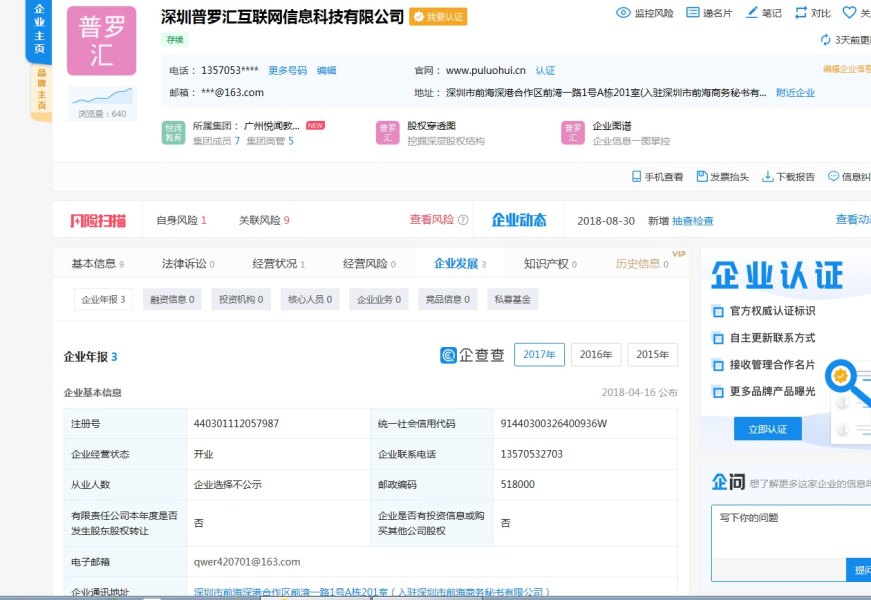Click the 我要认证 badge button
This screenshot has height=600, width=871.
[x=438, y=17]
